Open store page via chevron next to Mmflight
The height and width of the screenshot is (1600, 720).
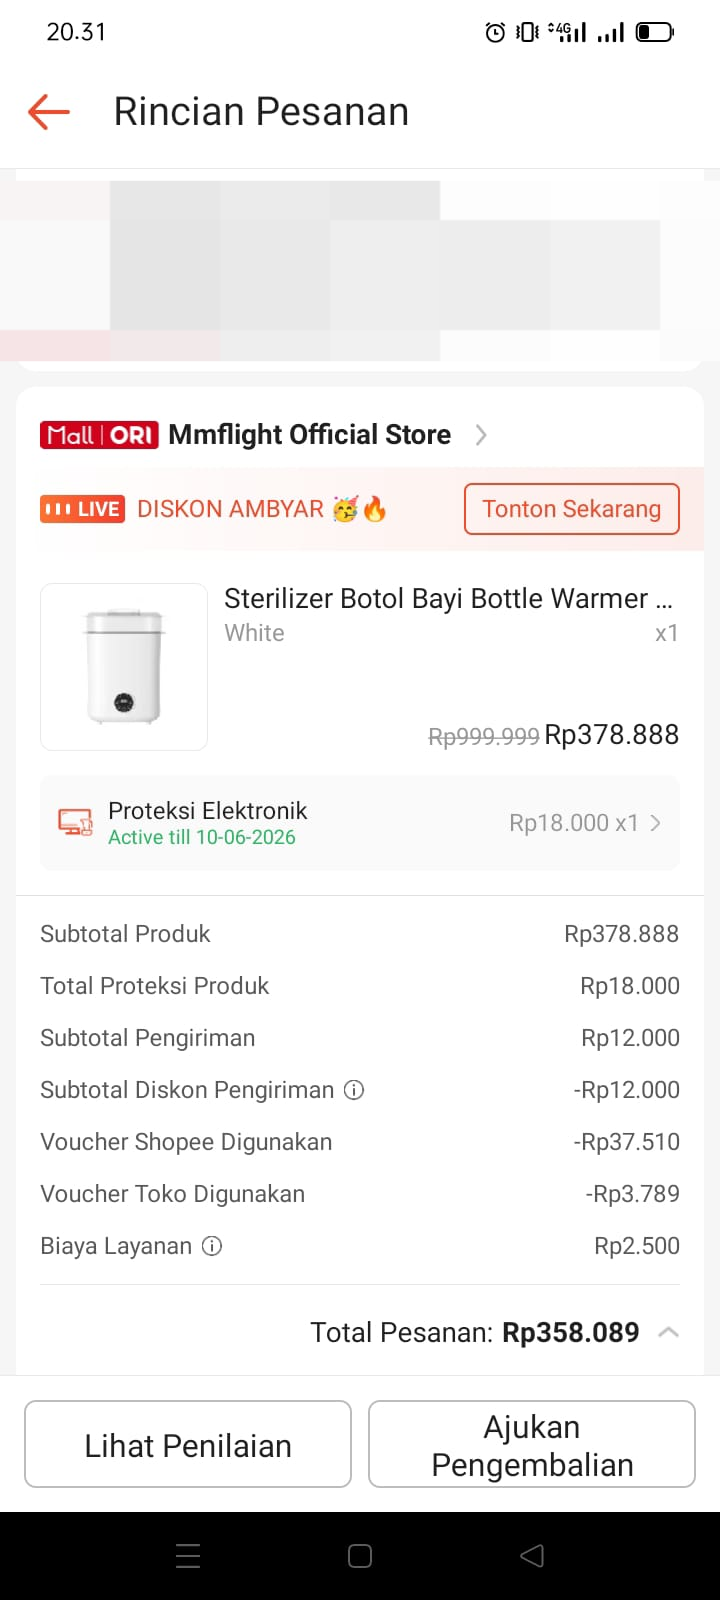[x=481, y=435]
